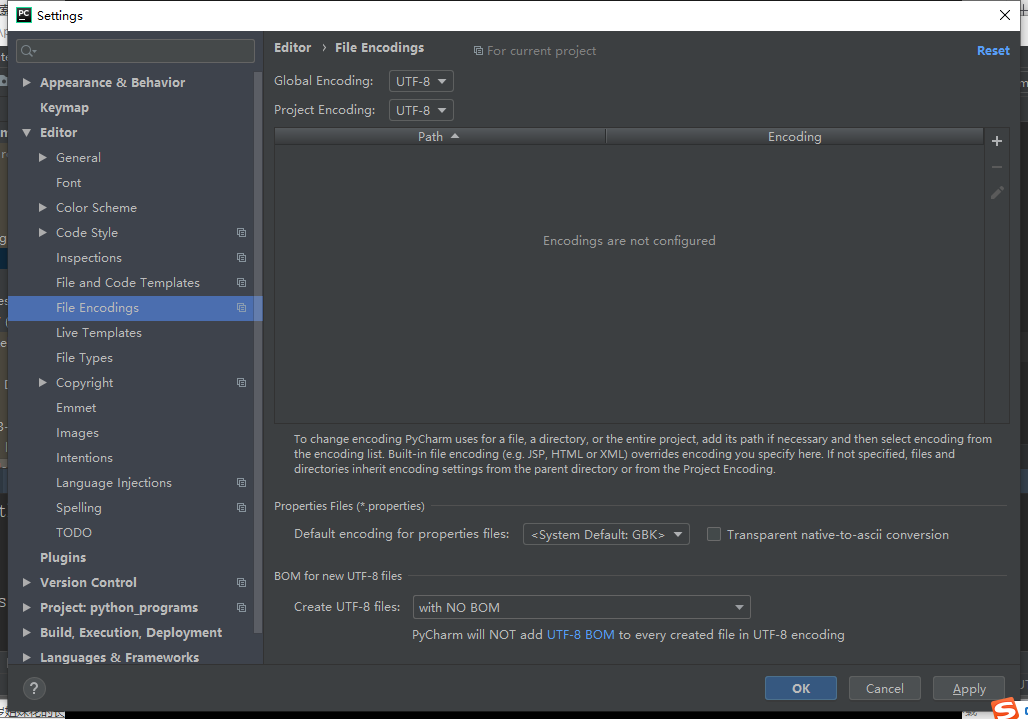Open the Project Encoding dropdown

pyautogui.click(x=421, y=110)
